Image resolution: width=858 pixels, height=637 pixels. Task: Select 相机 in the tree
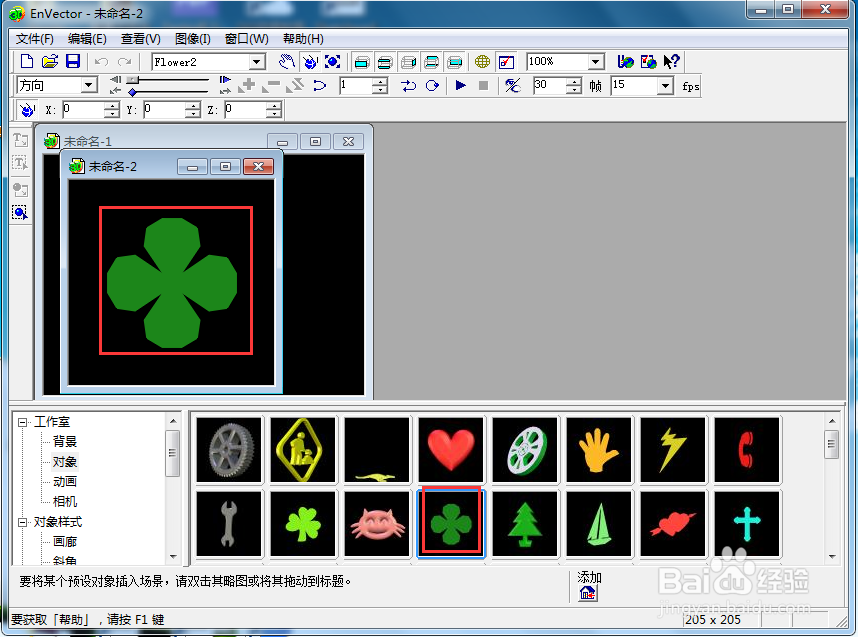[65, 502]
